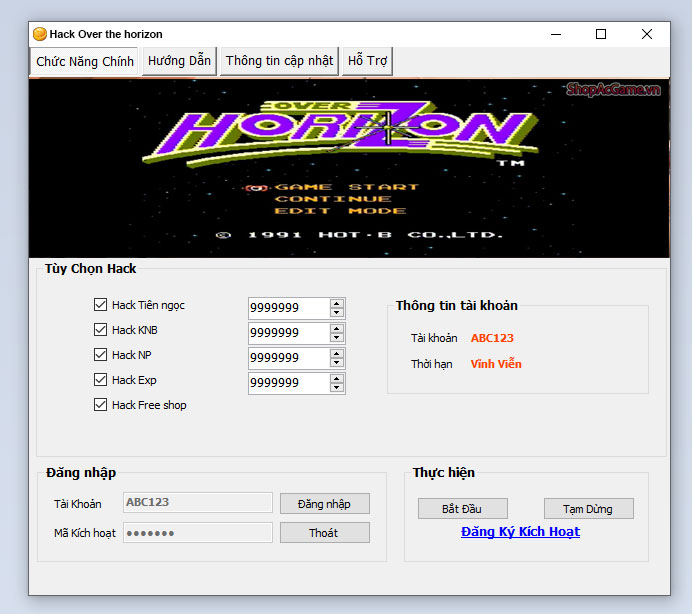Viewport: 693px width, 616px height.
Task: Click the Thoát button
Action: tap(325, 533)
